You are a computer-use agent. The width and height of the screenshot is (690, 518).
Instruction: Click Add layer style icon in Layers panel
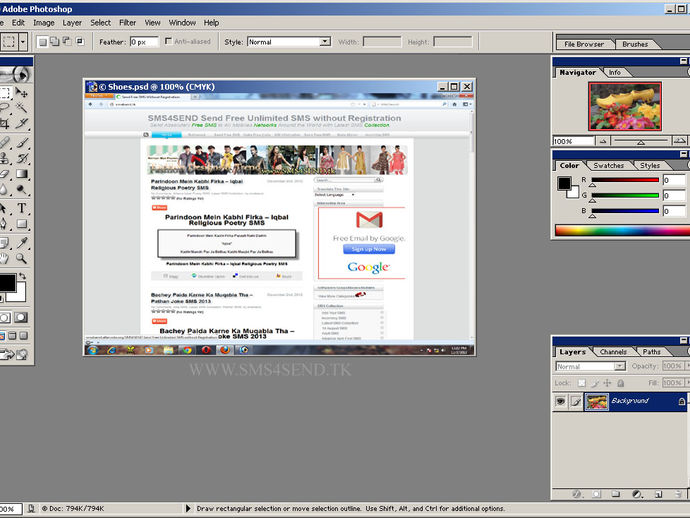[x=576, y=494]
